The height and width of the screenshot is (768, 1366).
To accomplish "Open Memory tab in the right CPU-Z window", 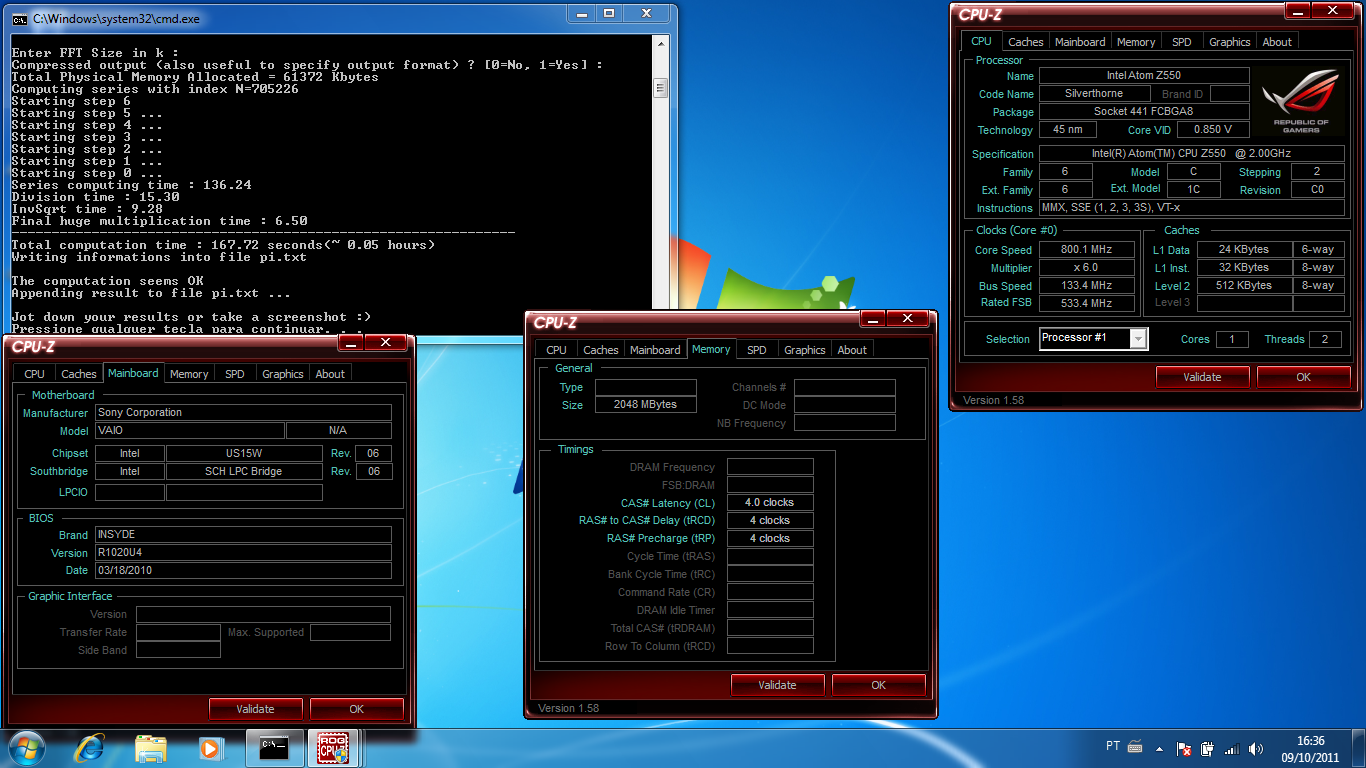I will [x=1136, y=42].
